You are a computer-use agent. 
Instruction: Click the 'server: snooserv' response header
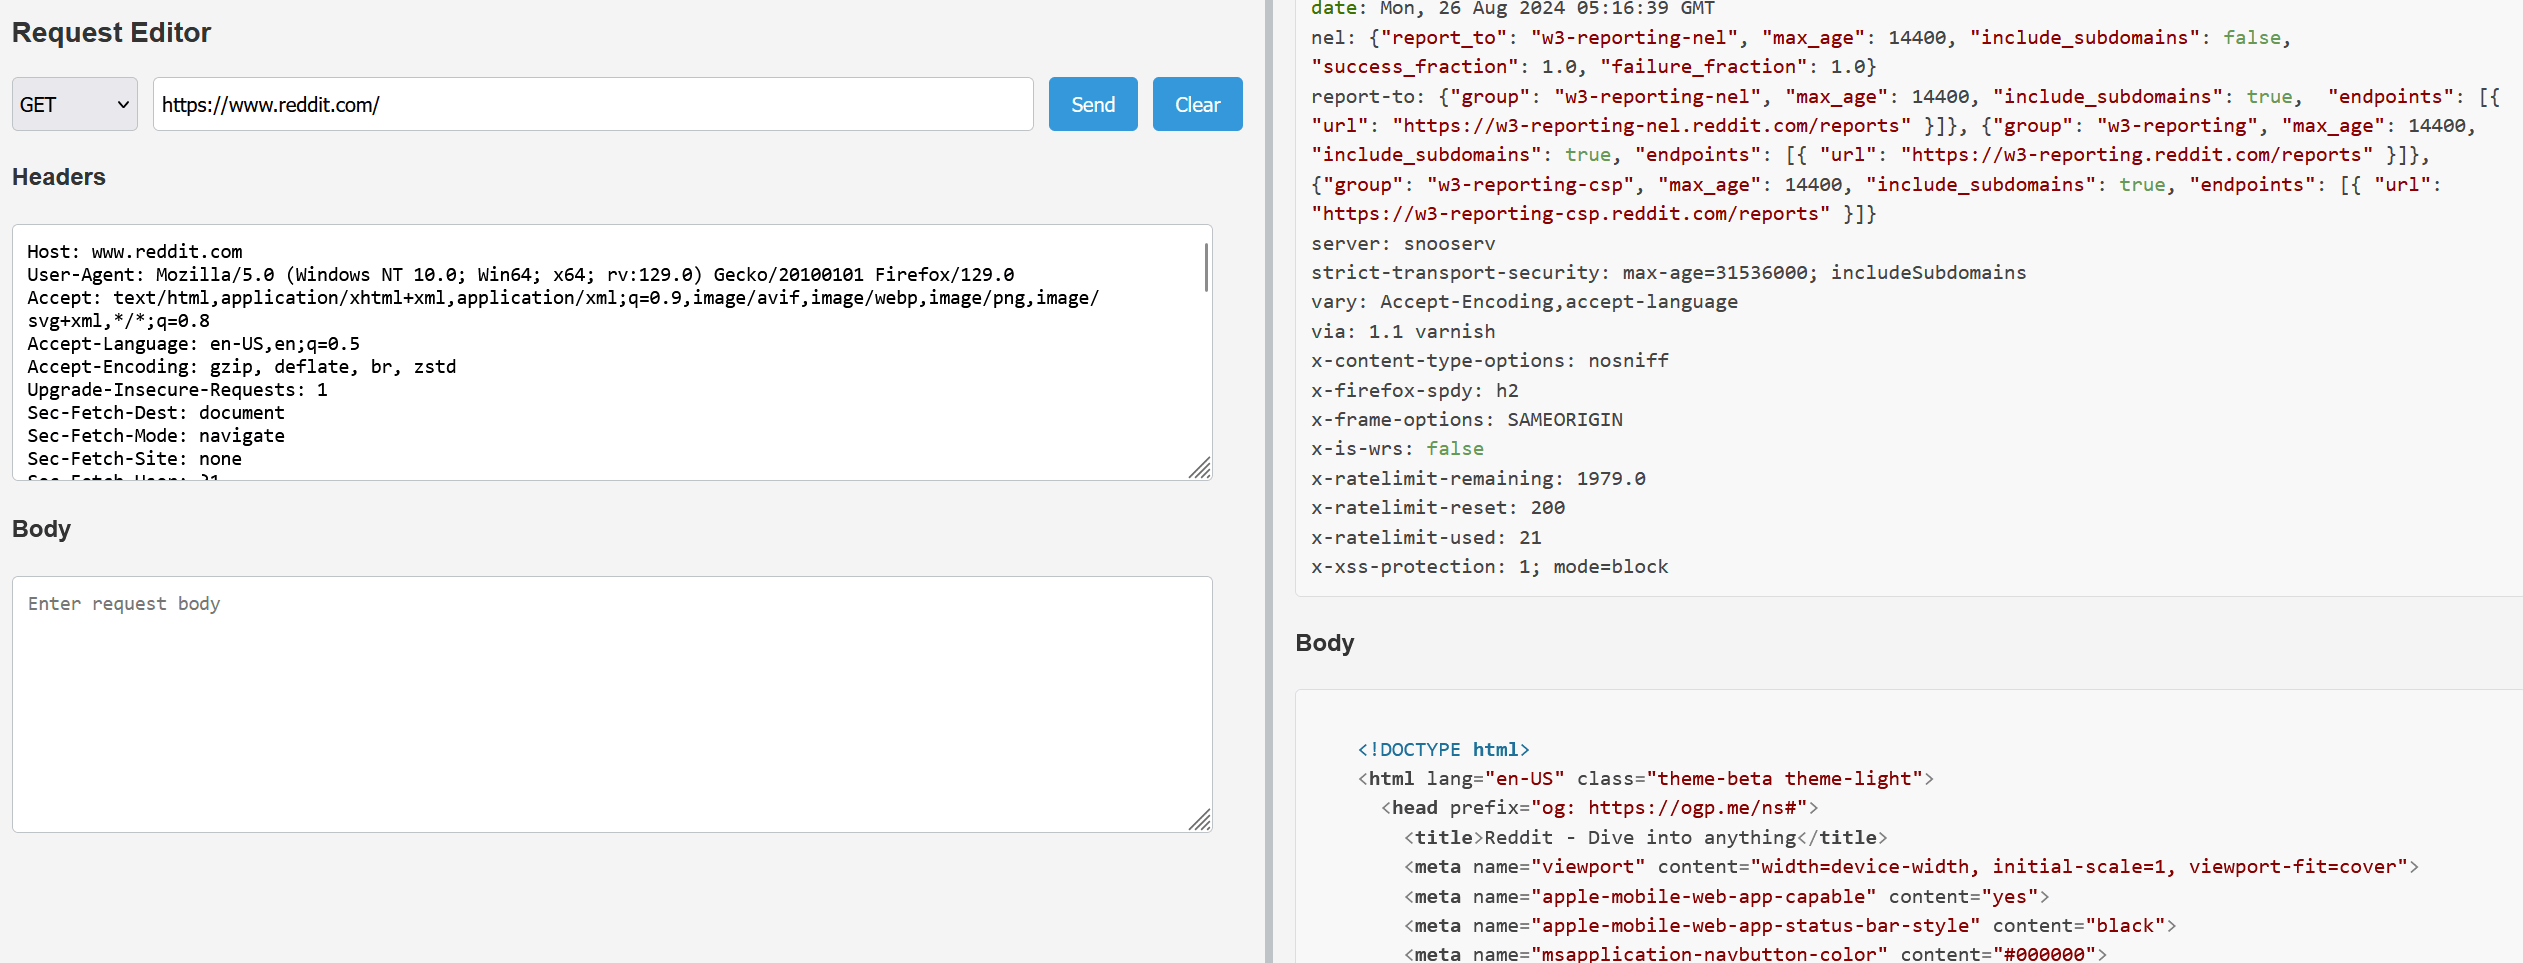tap(1403, 244)
